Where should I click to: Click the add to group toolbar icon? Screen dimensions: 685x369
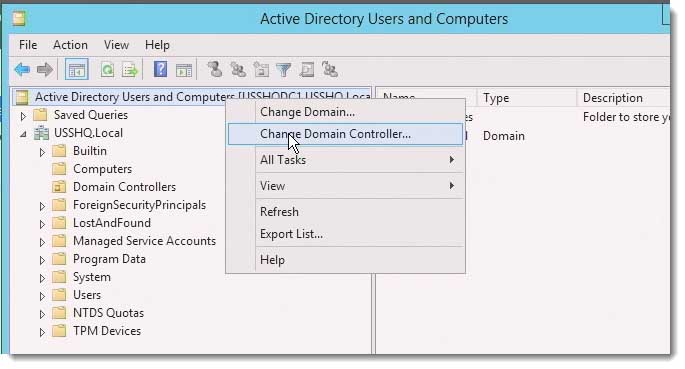pos(330,69)
